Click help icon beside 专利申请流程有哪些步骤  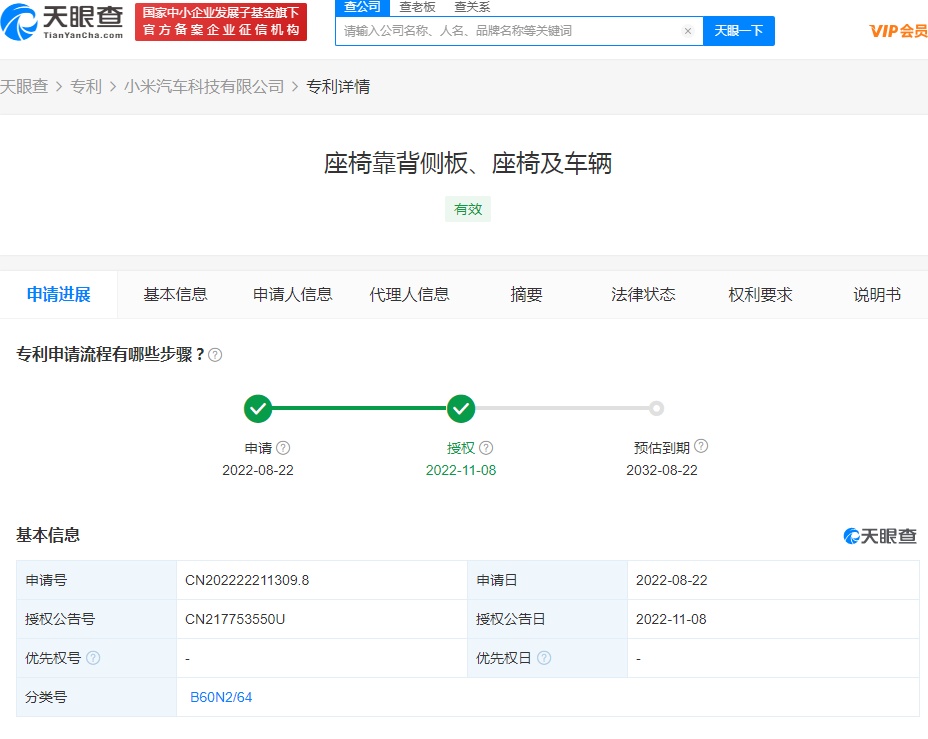tap(215, 355)
